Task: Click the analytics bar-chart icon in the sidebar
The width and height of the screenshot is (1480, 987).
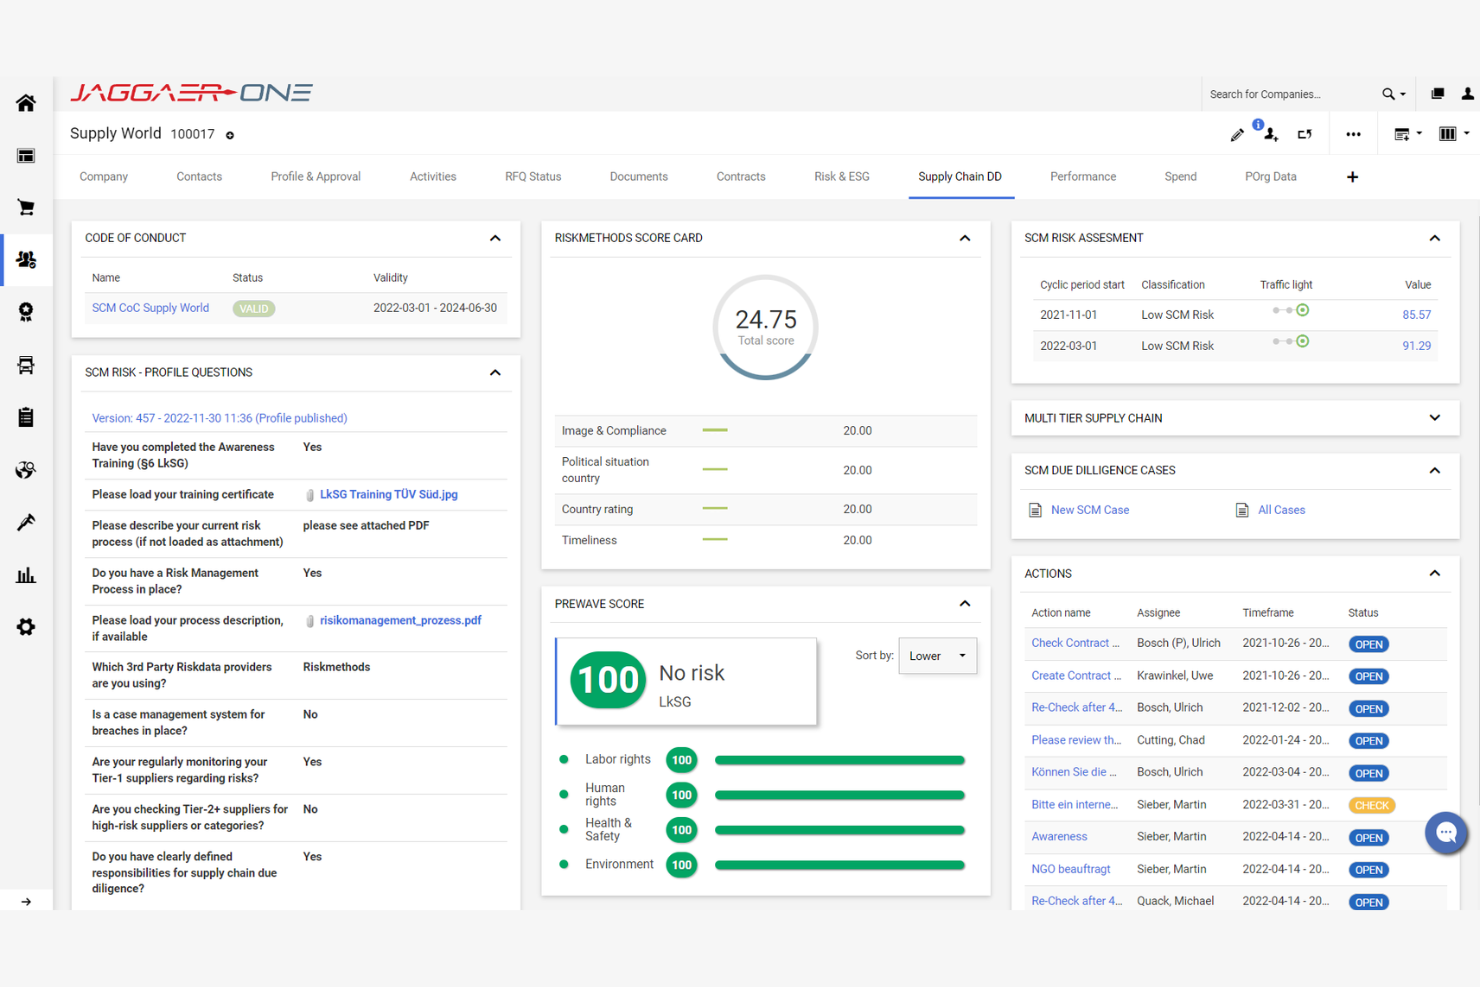Action: [26, 575]
